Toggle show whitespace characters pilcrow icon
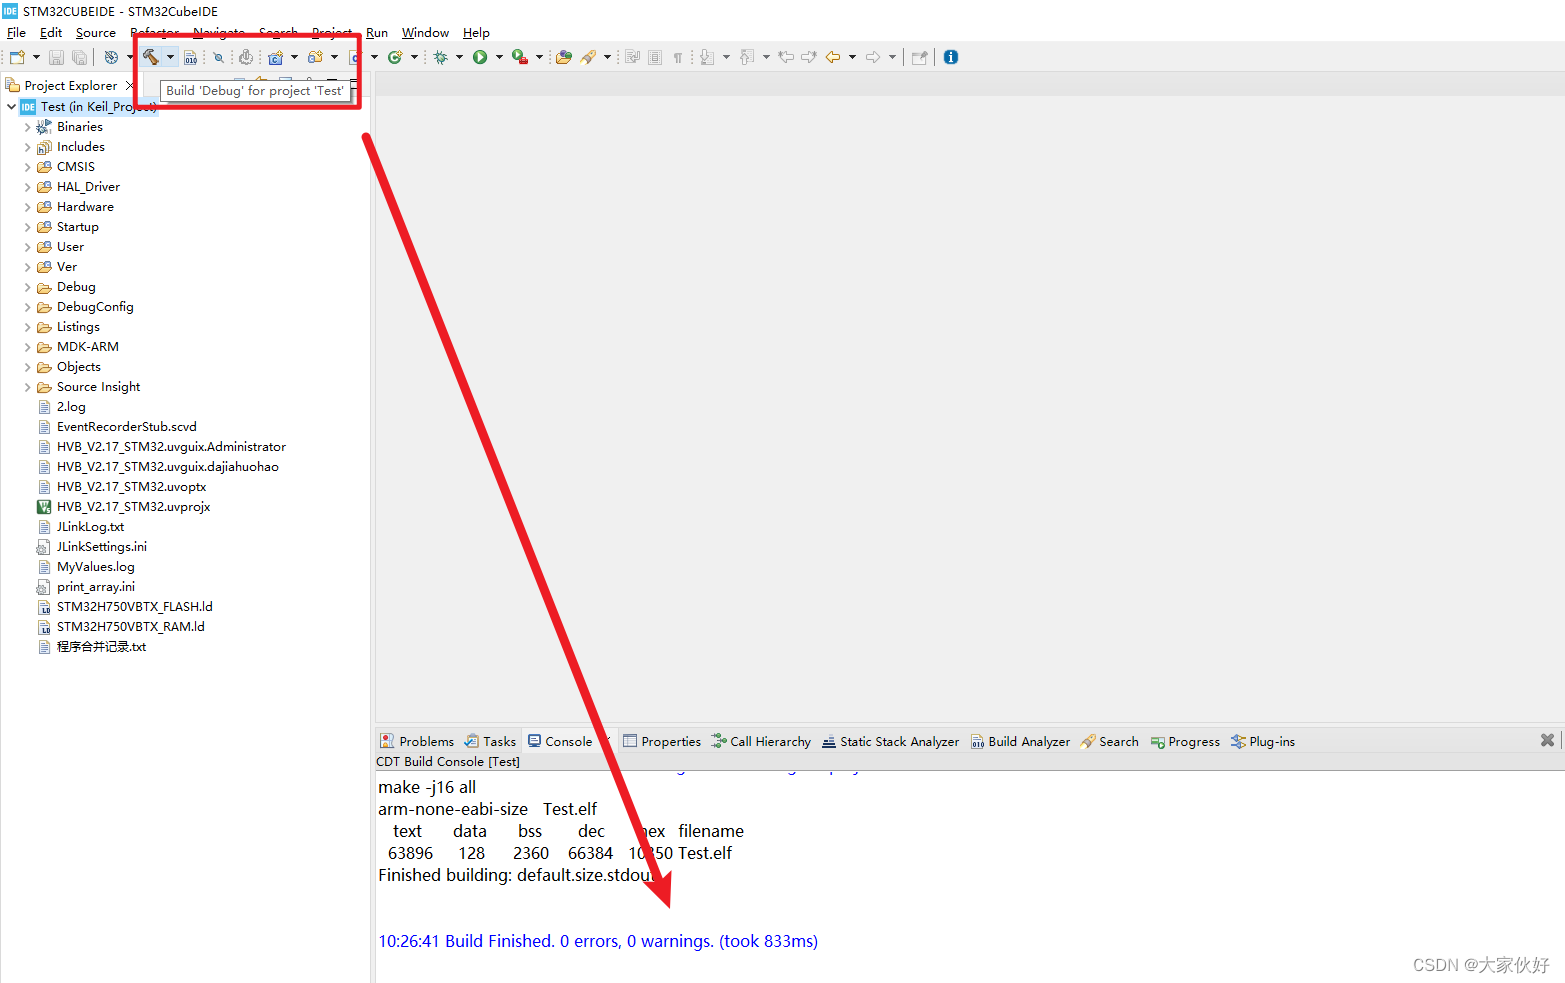The height and width of the screenshot is (983, 1565). (678, 57)
